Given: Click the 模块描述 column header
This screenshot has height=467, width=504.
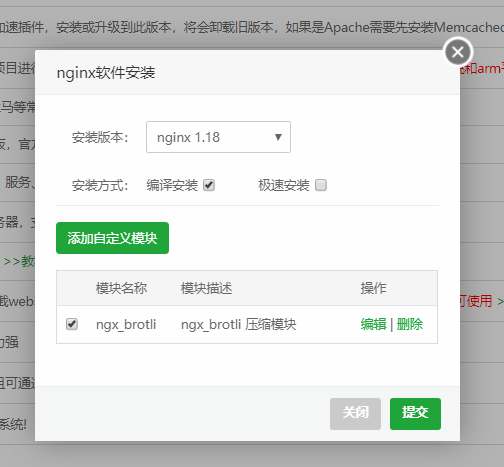Looking at the screenshot, I should point(207,288).
